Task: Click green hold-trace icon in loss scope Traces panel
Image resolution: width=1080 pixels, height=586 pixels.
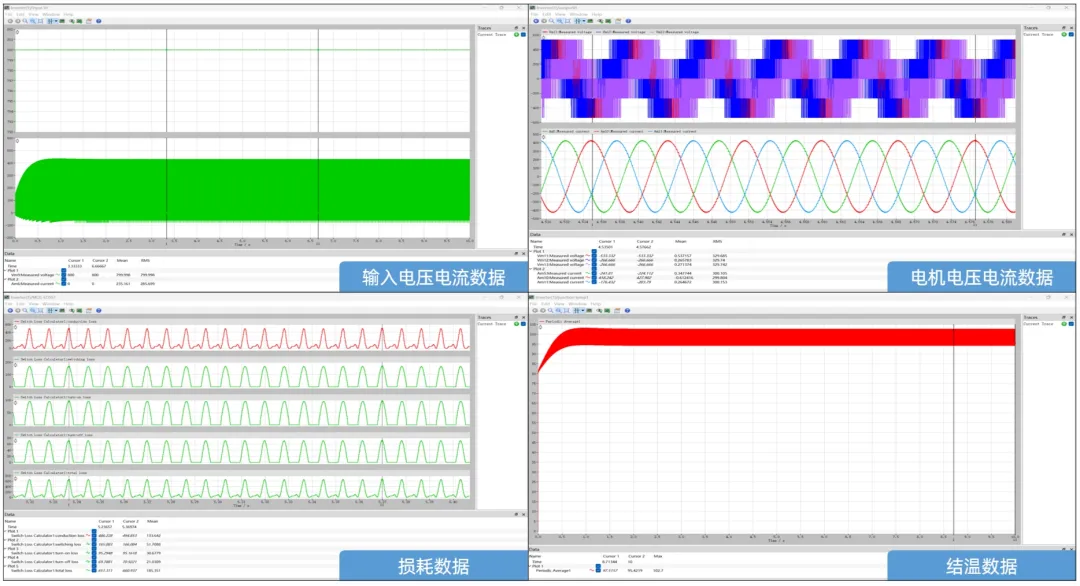Action: point(516,324)
